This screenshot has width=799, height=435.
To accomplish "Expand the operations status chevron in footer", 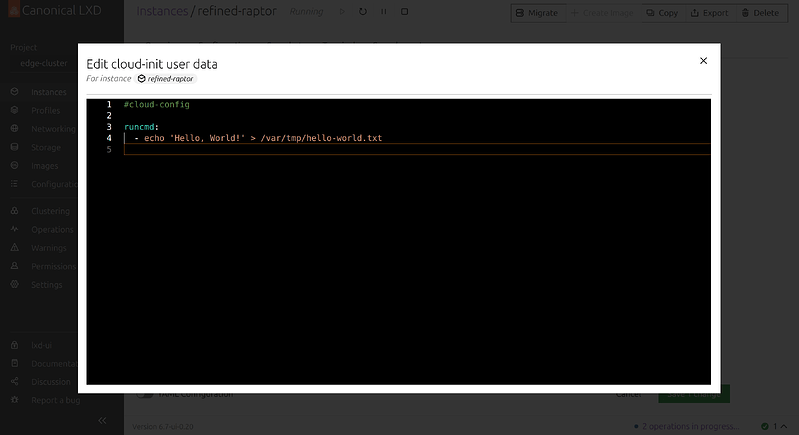I will pyautogui.click(x=786, y=425).
